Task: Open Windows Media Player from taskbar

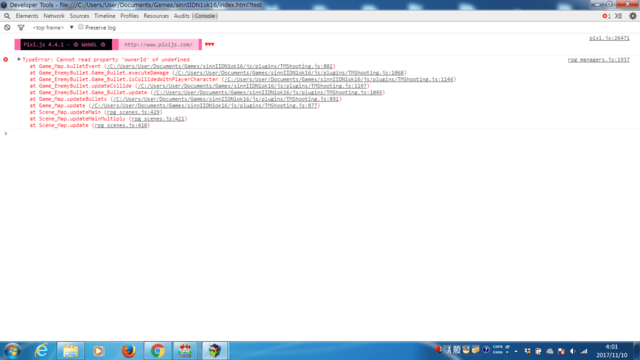Action: point(98,351)
